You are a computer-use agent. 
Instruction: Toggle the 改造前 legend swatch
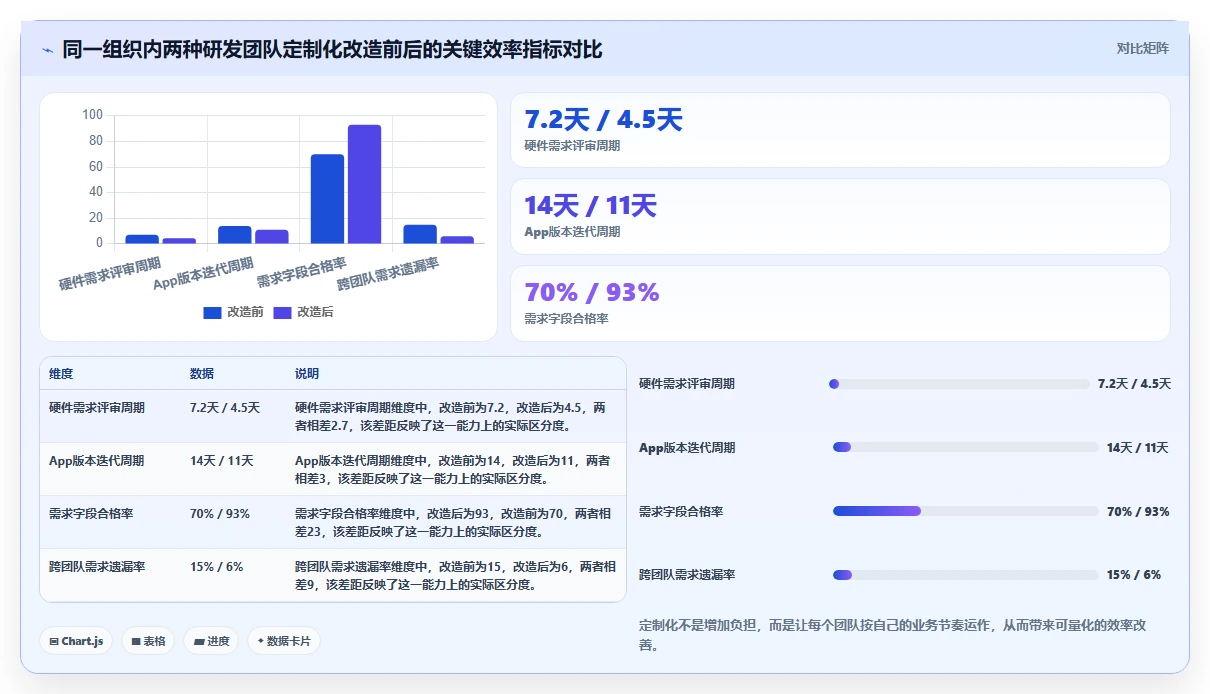pos(212,313)
